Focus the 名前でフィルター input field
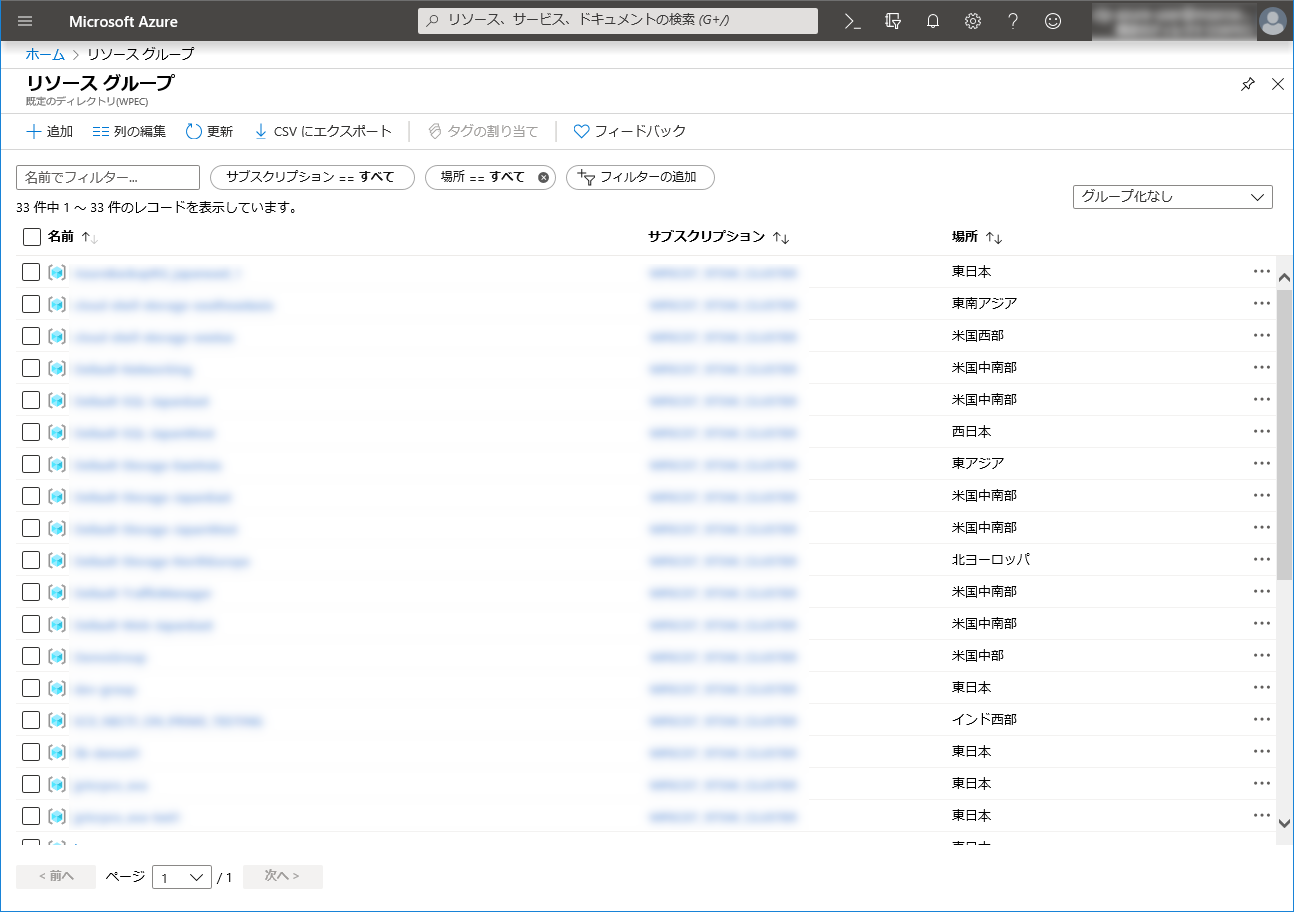Image resolution: width=1294 pixels, height=912 pixels. pos(108,177)
